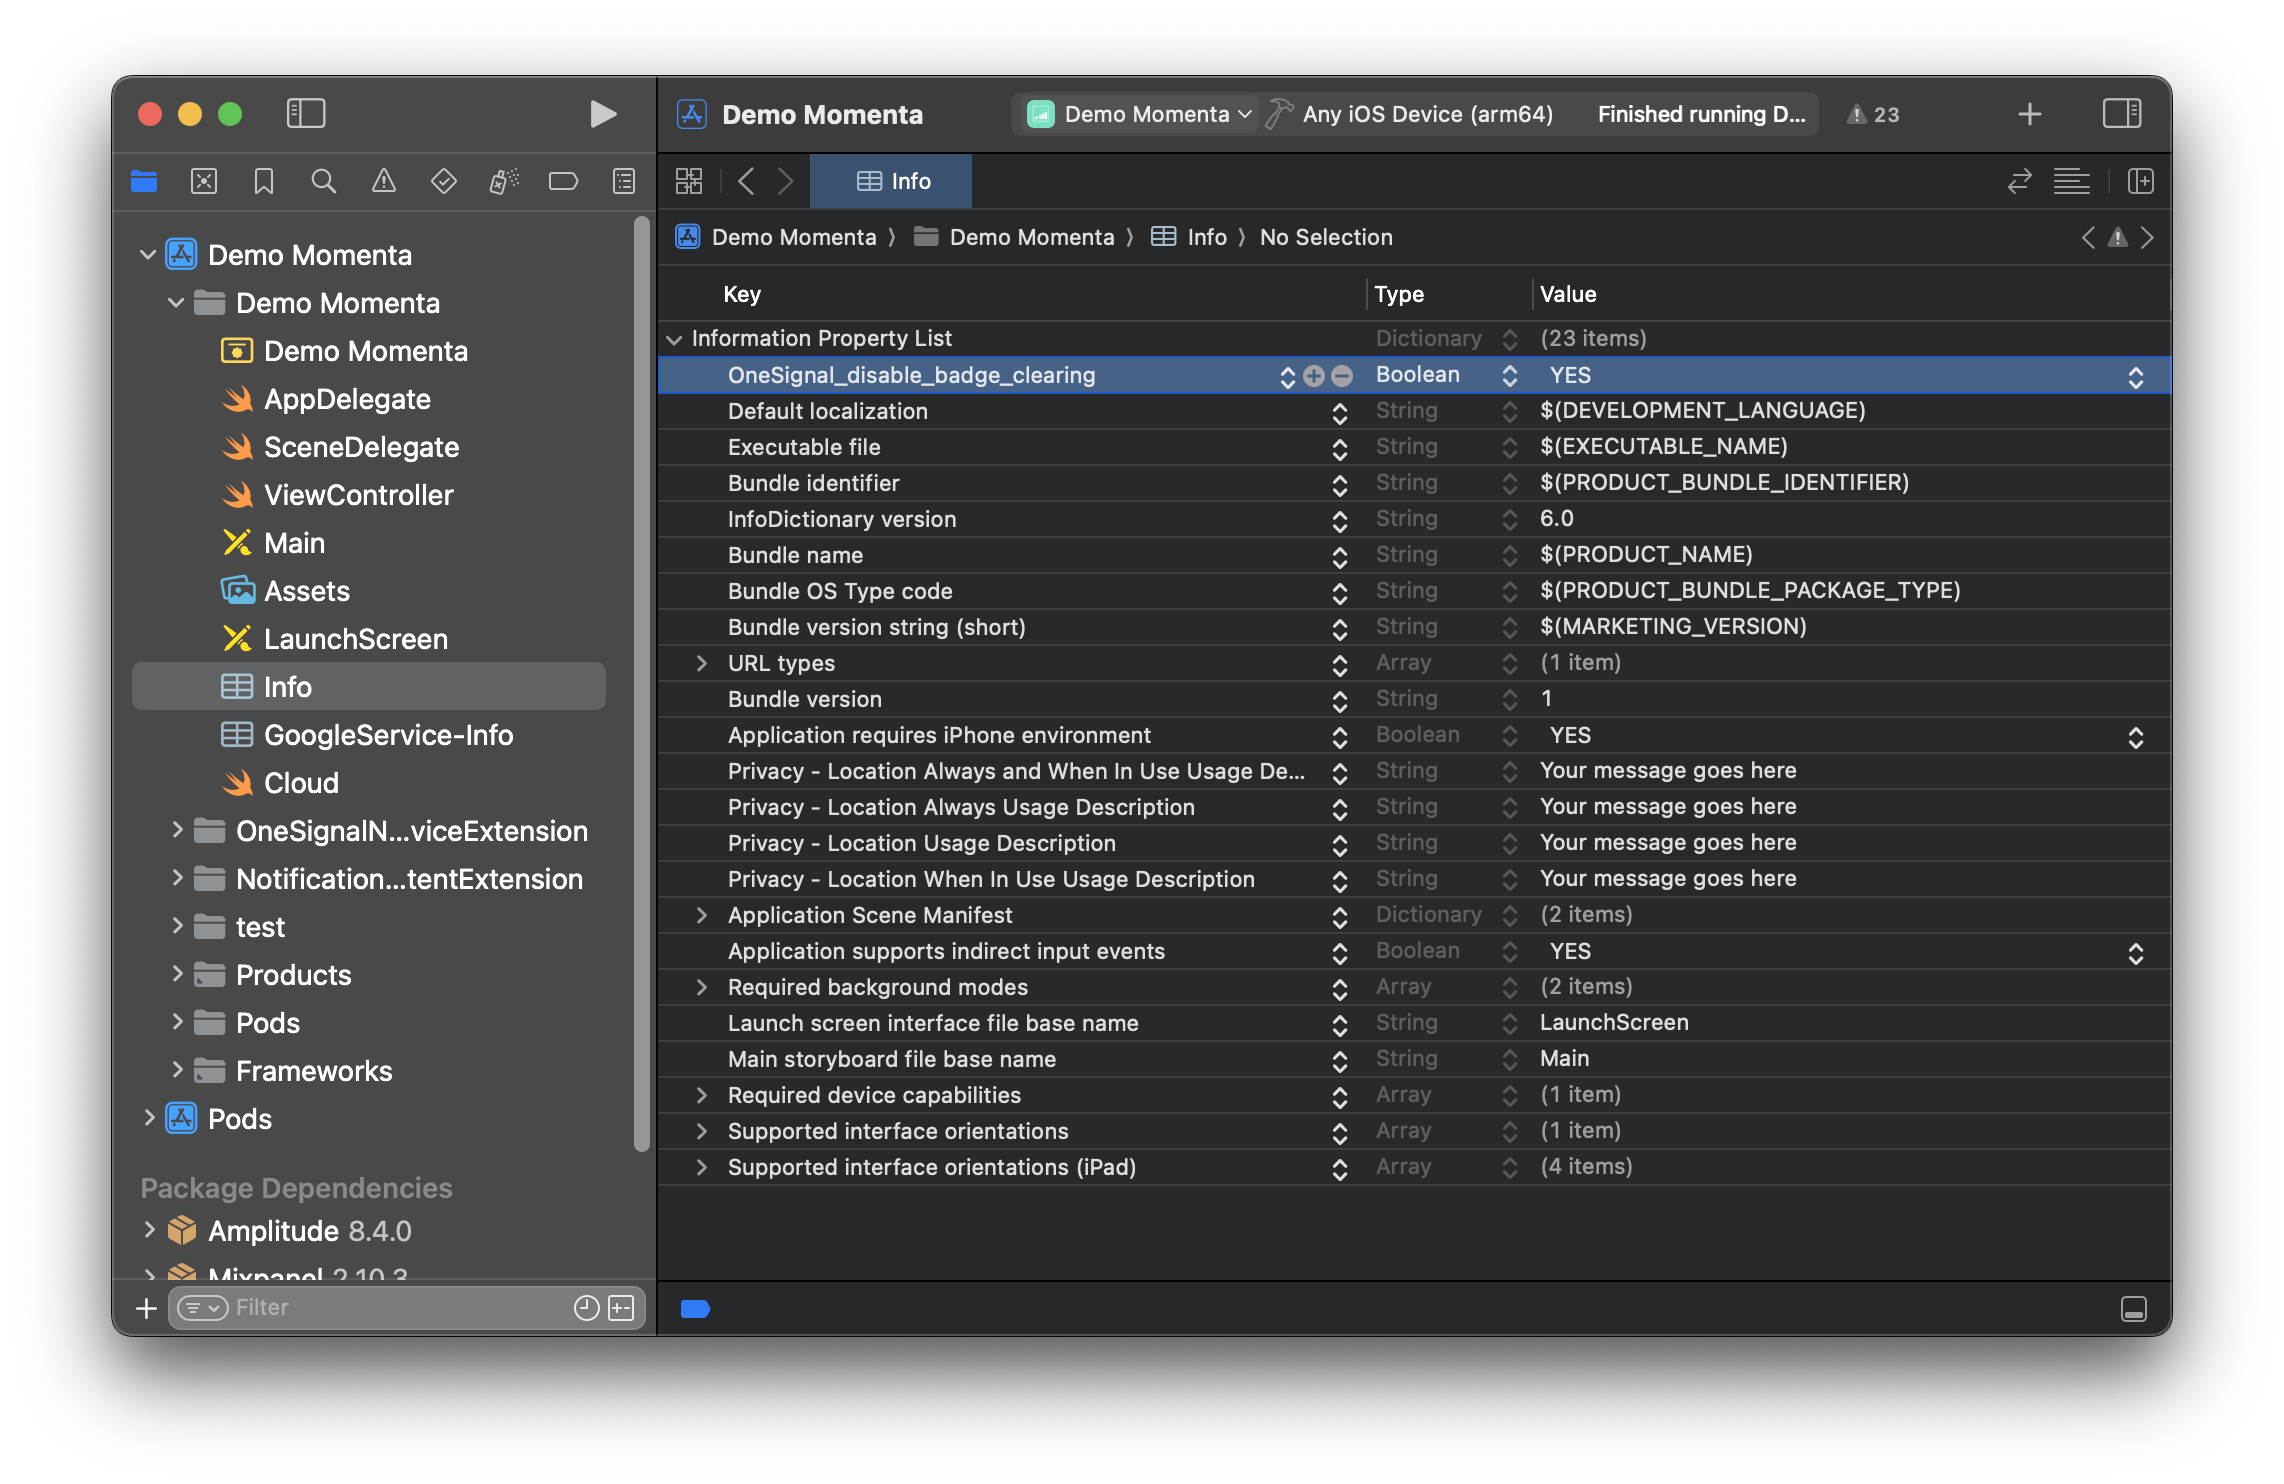Expand Application Scene Manifest dictionary
This screenshot has height=1484, width=2284.
[701, 916]
